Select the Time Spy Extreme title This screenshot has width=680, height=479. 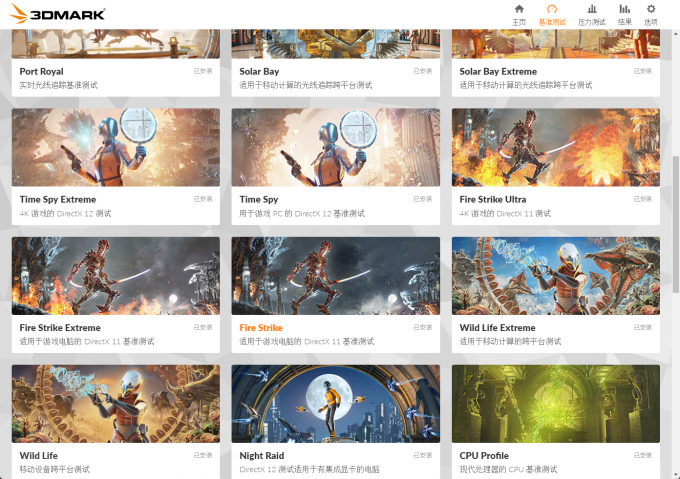tap(58, 199)
